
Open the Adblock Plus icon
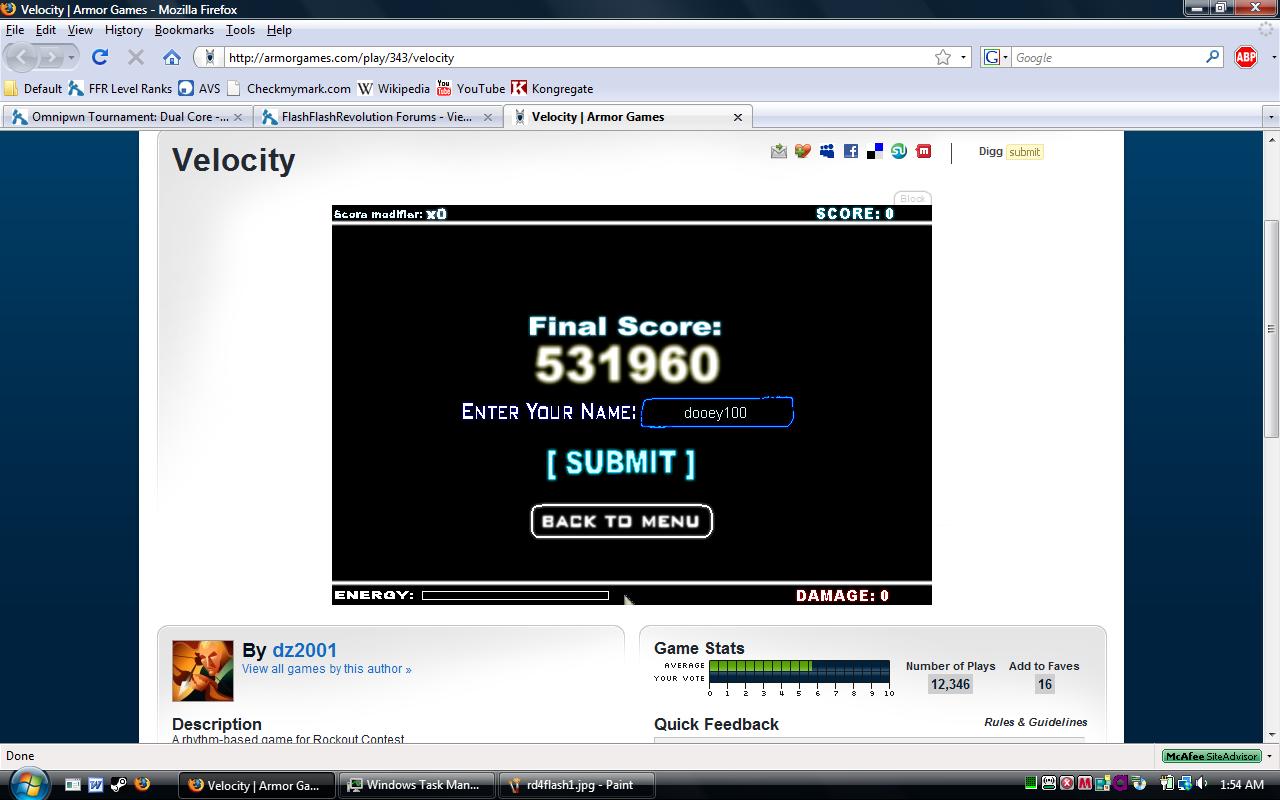click(x=1246, y=57)
